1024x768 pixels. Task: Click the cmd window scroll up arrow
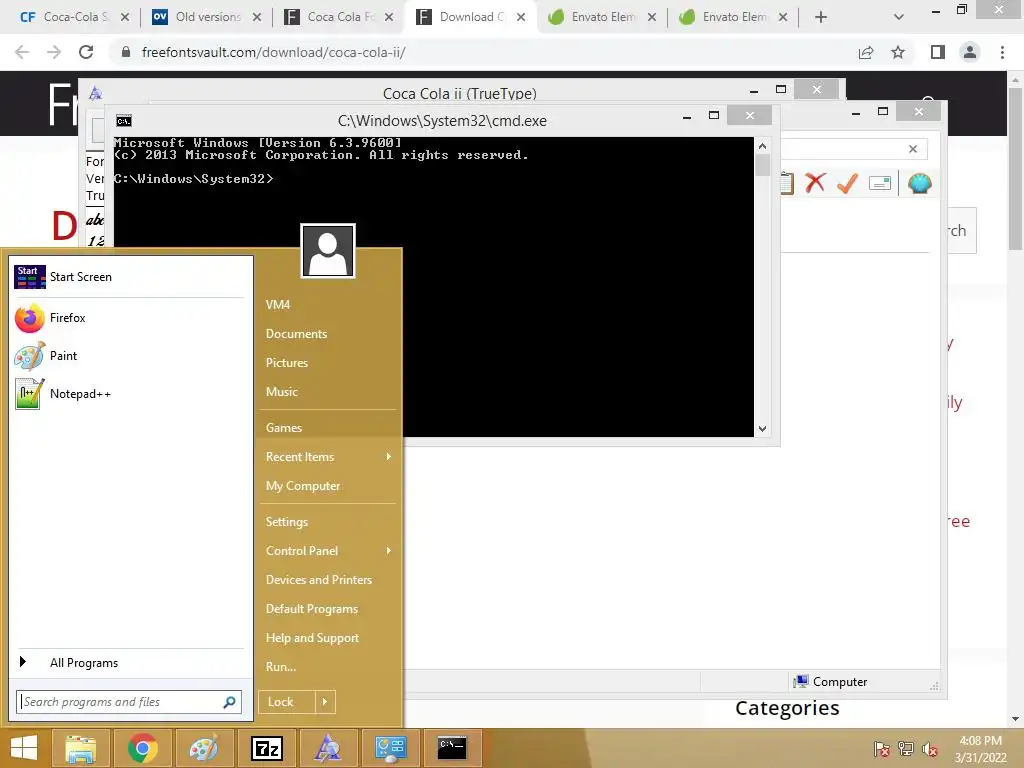[762, 146]
